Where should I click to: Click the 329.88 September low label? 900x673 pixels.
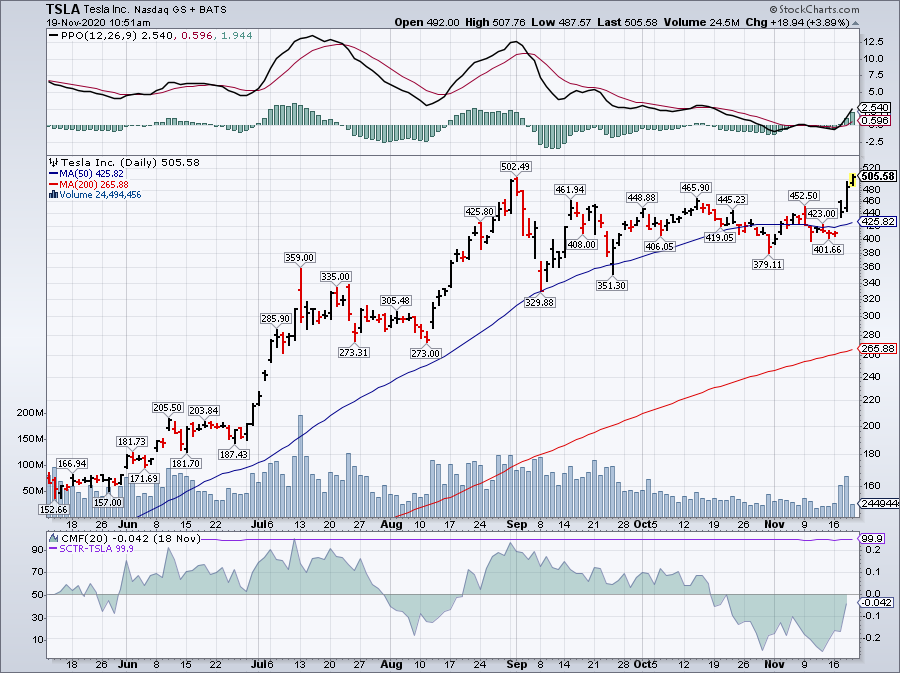click(x=540, y=302)
